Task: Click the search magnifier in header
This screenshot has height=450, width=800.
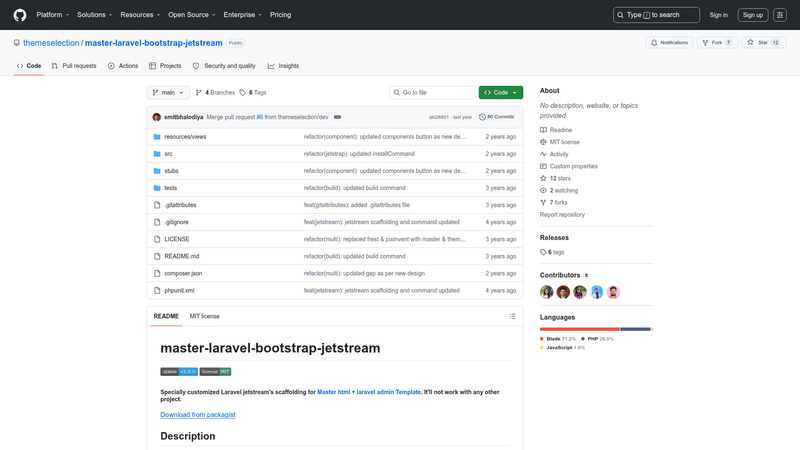Action: [x=620, y=15]
